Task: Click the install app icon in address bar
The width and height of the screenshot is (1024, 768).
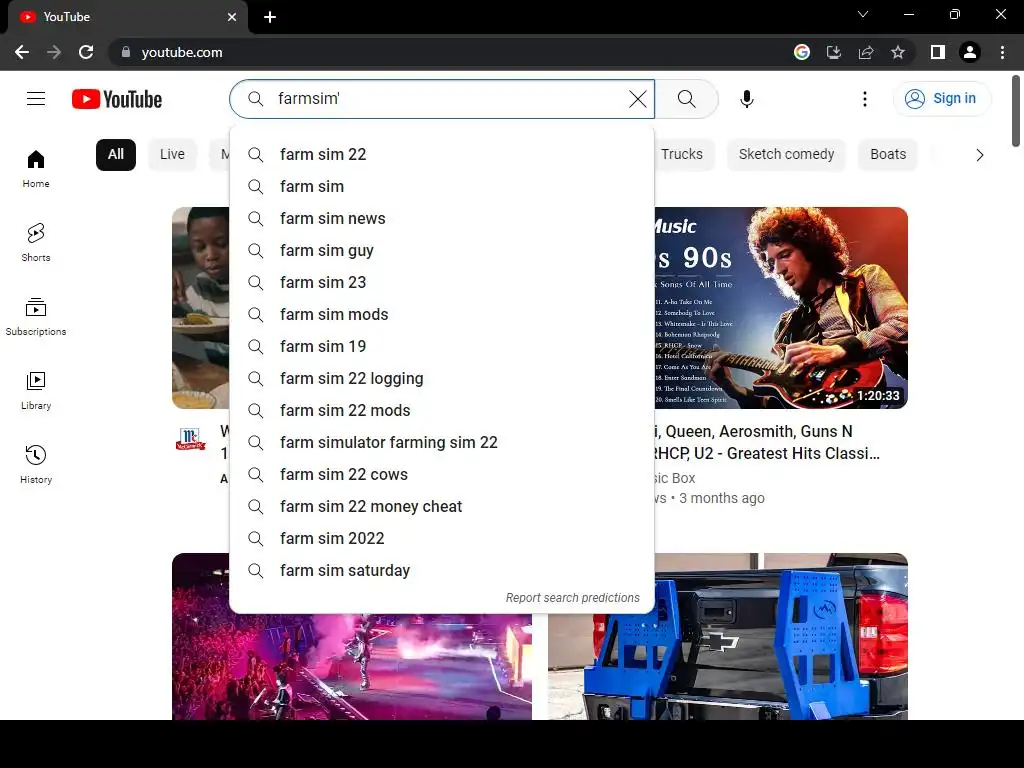Action: coord(834,52)
